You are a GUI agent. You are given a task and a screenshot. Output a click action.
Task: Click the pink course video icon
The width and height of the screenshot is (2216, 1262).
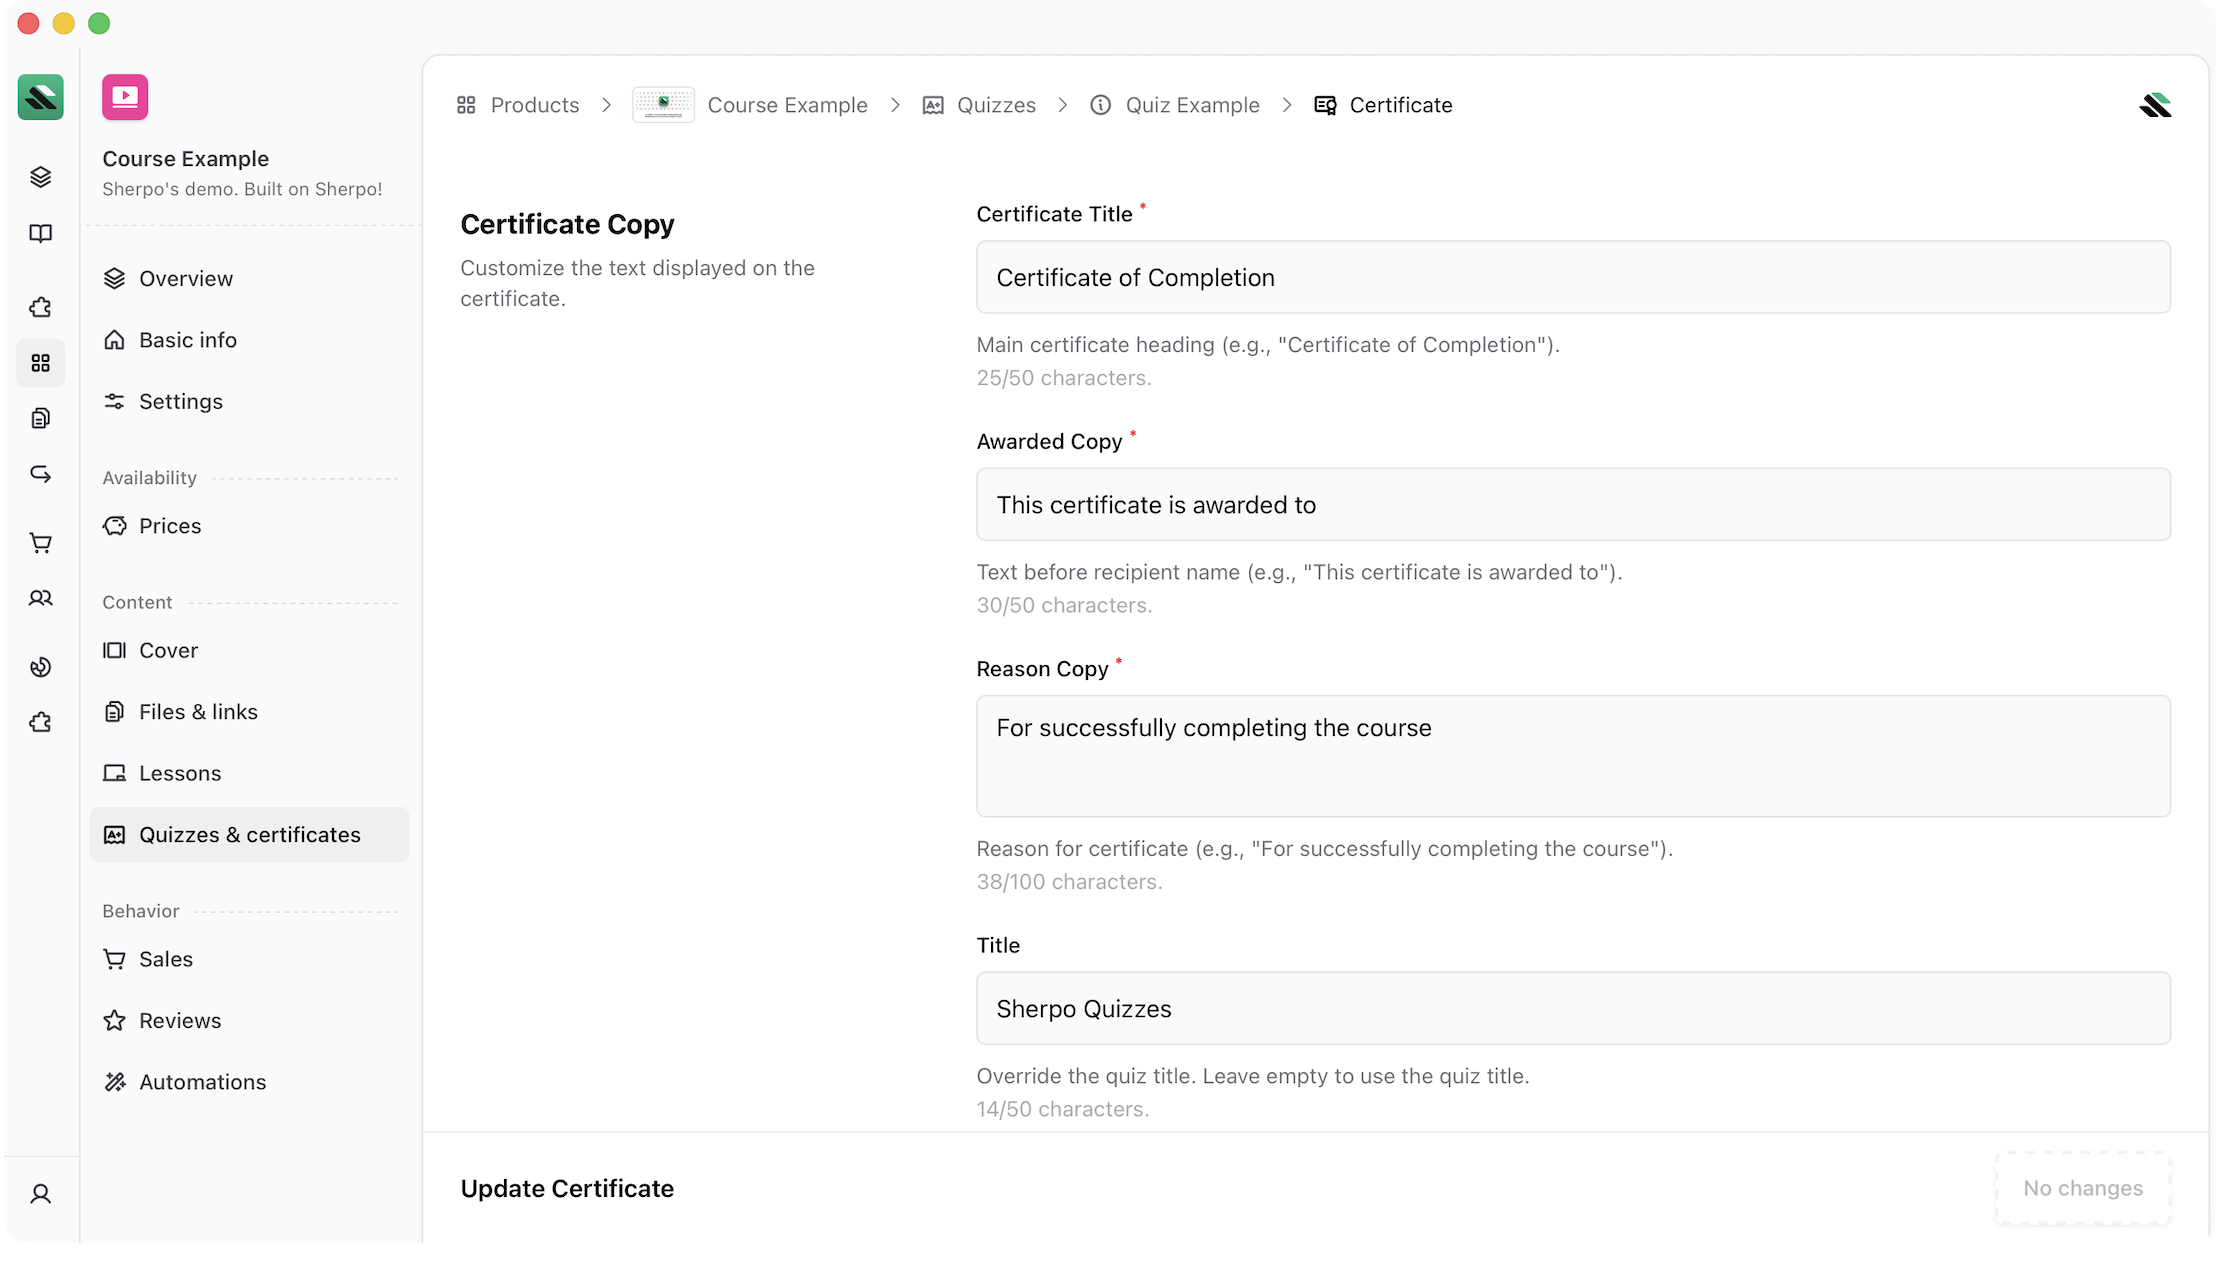[125, 97]
